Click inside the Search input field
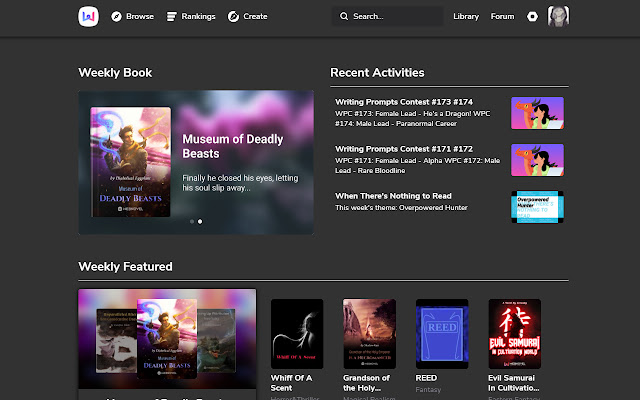Image resolution: width=640 pixels, height=400 pixels. (395, 17)
